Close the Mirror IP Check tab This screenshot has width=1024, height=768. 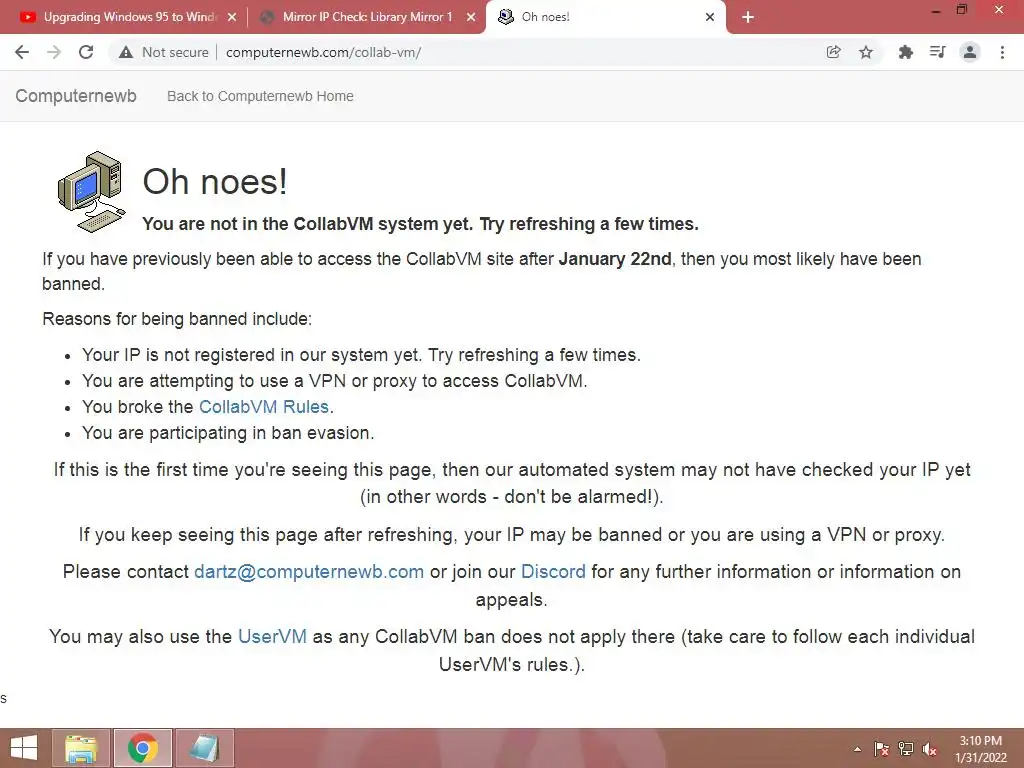point(471,18)
